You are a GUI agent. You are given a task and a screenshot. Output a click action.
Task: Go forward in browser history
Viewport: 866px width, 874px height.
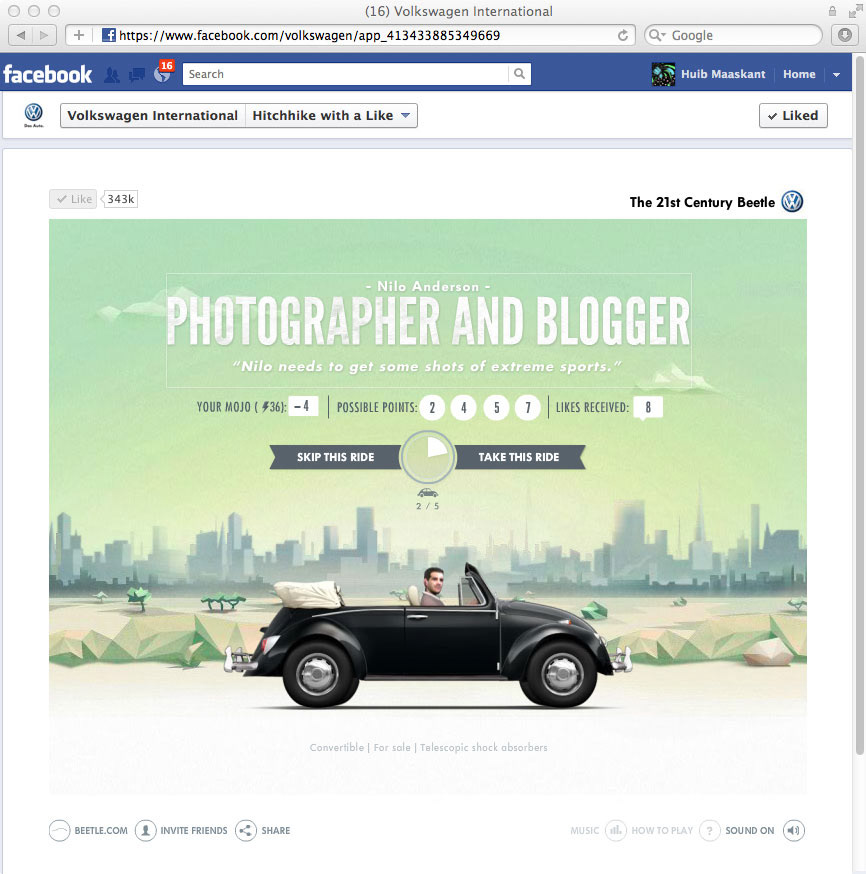click(43, 35)
